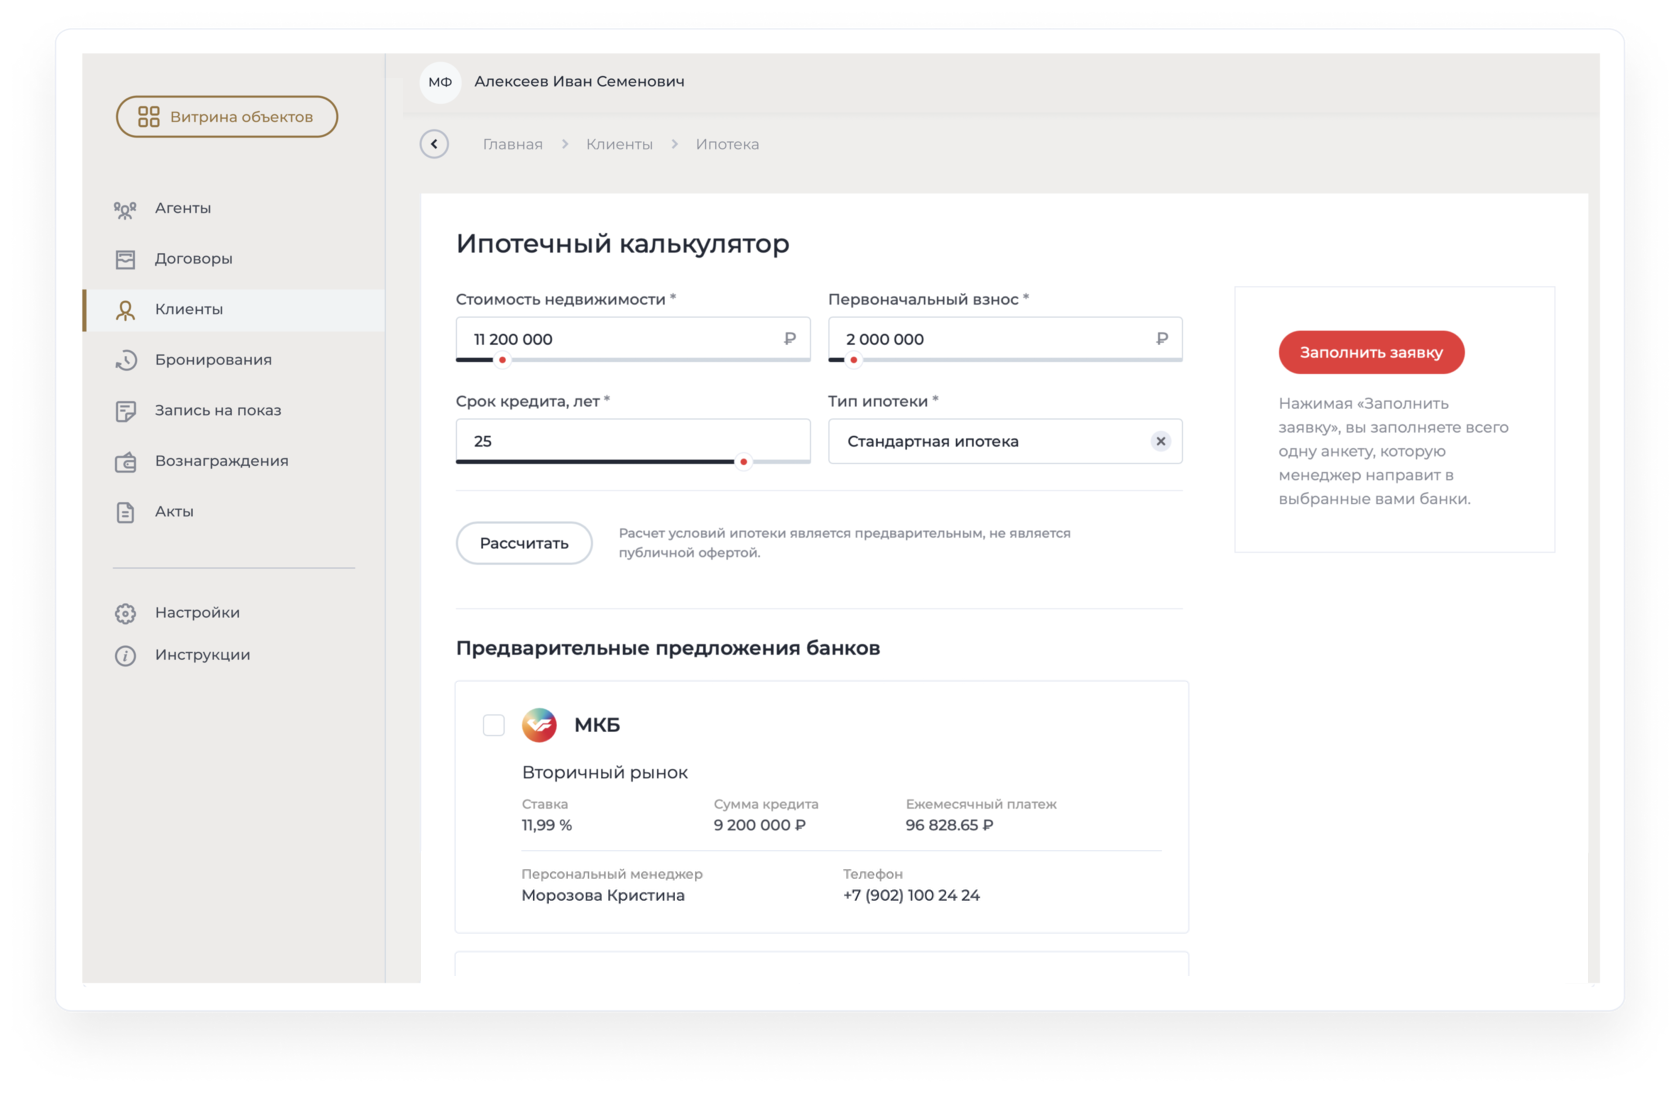1680x1093 pixels.
Task: Click the Акты file icon
Action: coord(125,512)
